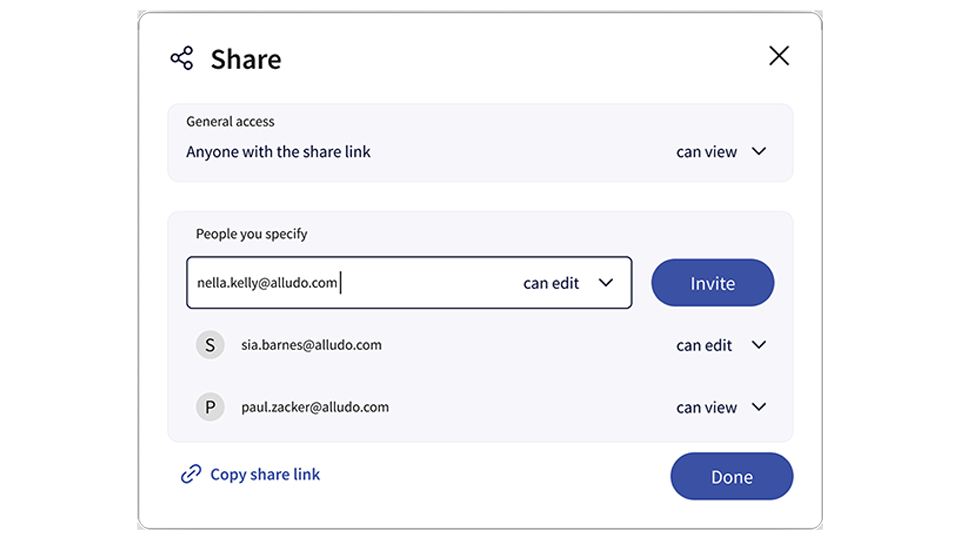The height and width of the screenshot is (540, 960).
Task: Click 'Anyone with the share link' text
Action: [x=278, y=152]
